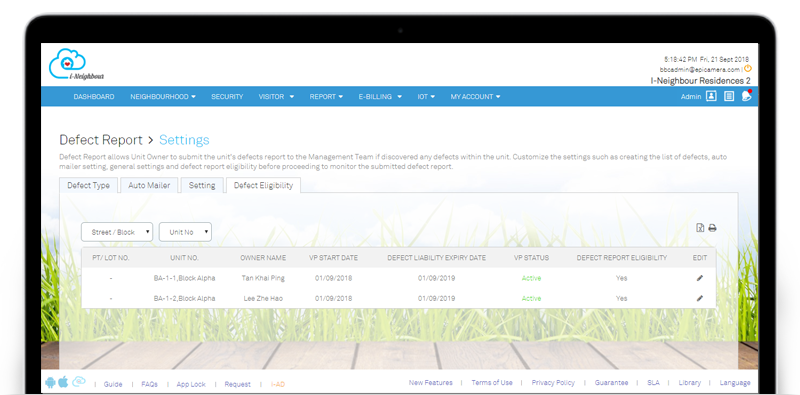Open the Privacy Policy link
Image resolution: width=800 pixels, height=395 pixels.
pyautogui.click(x=553, y=383)
